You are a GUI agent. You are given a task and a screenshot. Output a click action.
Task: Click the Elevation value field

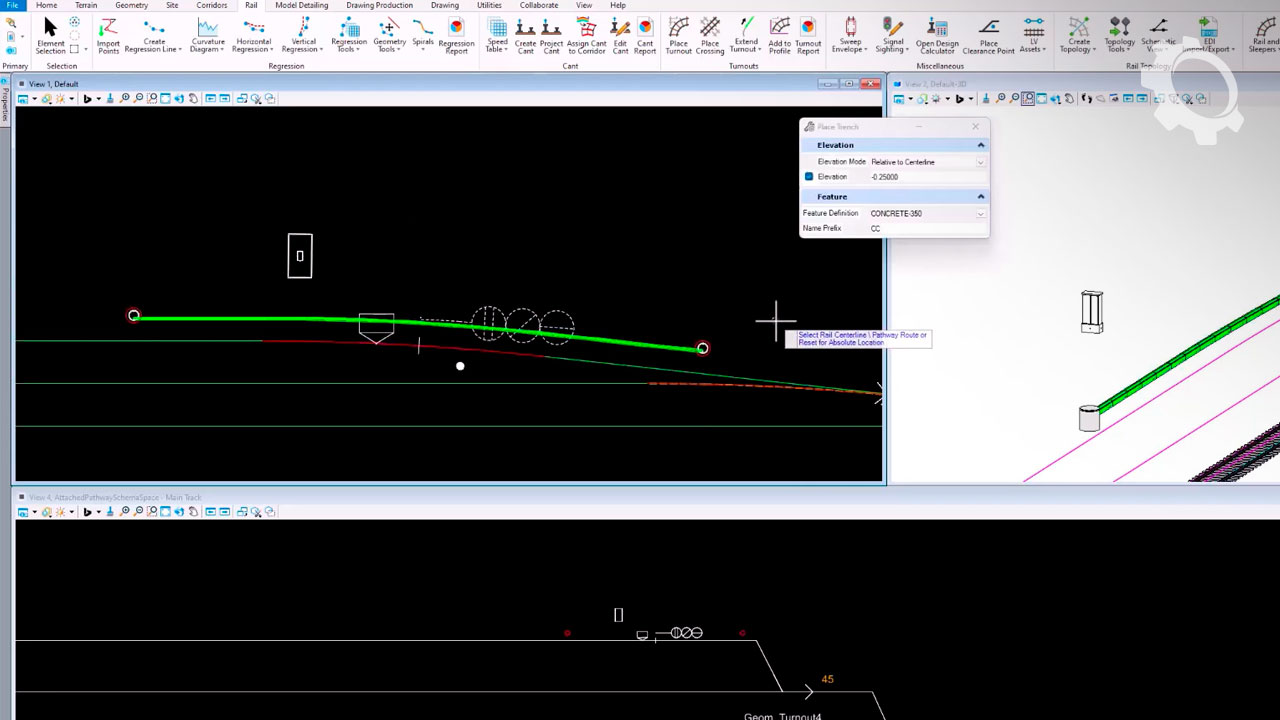[x=926, y=177]
